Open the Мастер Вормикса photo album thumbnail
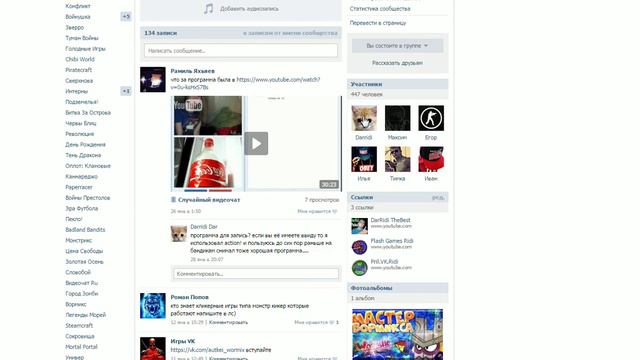The image size is (640, 360). [x=398, y=334]
